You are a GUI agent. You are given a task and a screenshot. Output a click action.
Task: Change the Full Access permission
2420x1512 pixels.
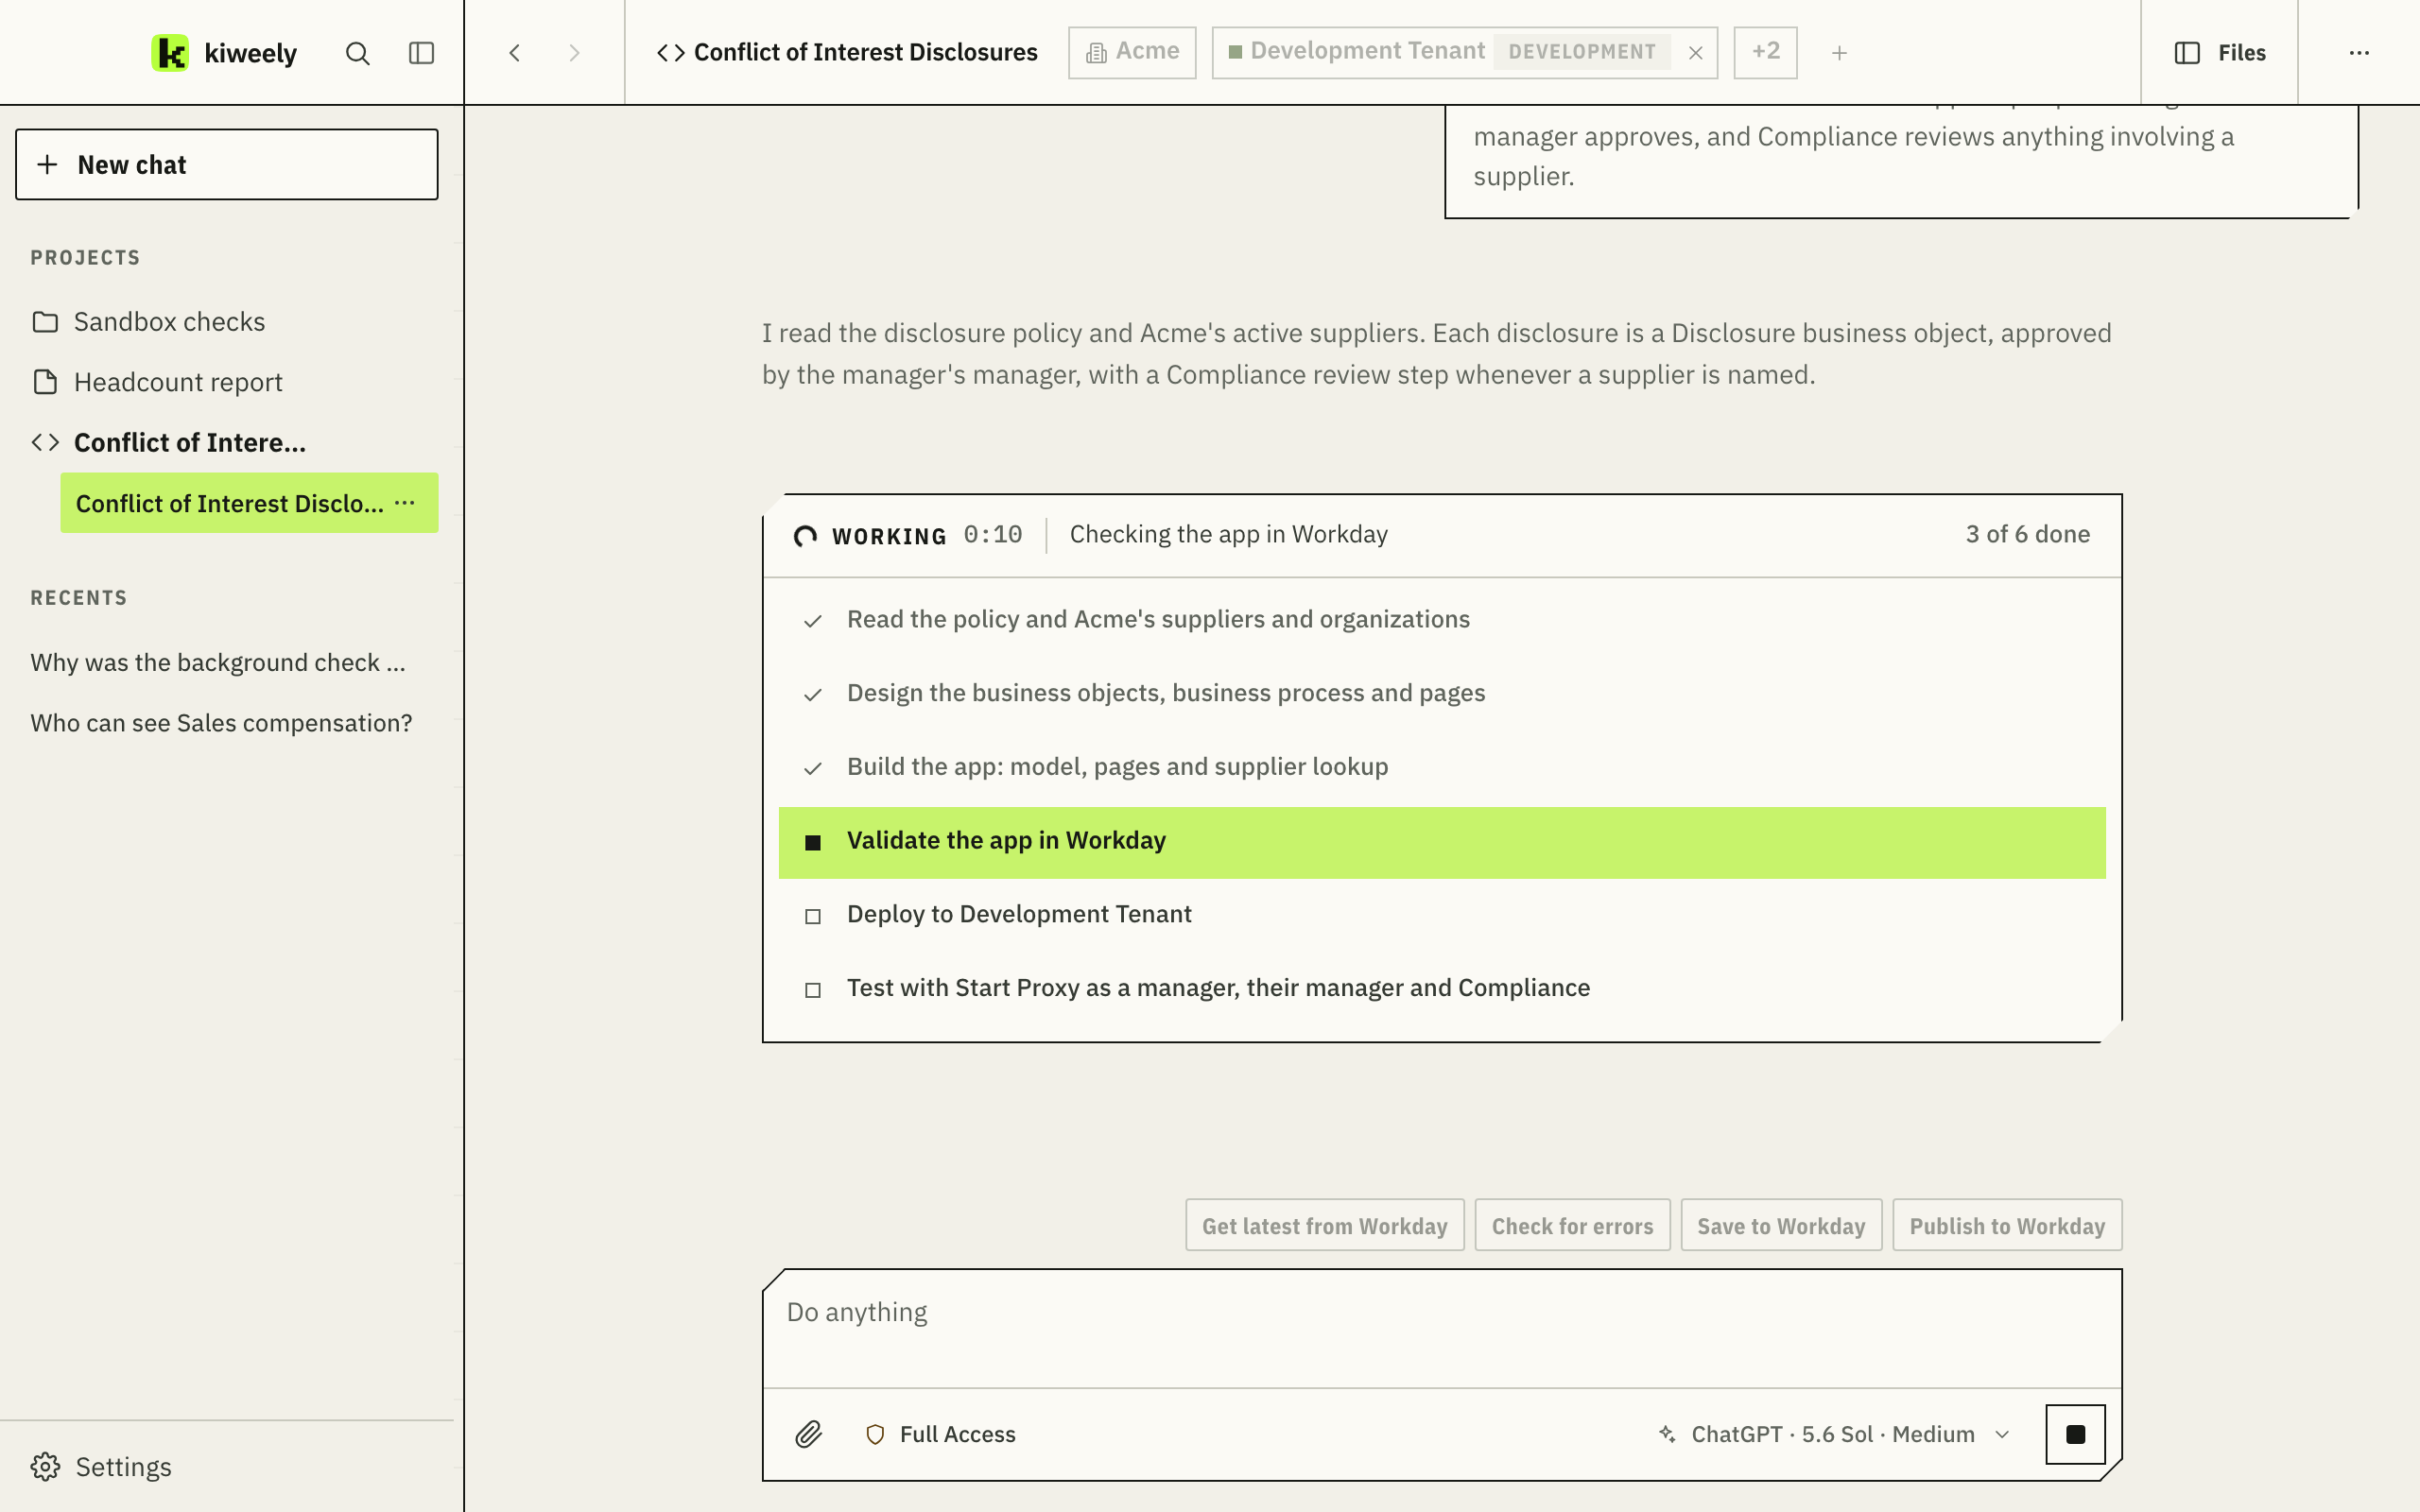[x=940, y=1434]
